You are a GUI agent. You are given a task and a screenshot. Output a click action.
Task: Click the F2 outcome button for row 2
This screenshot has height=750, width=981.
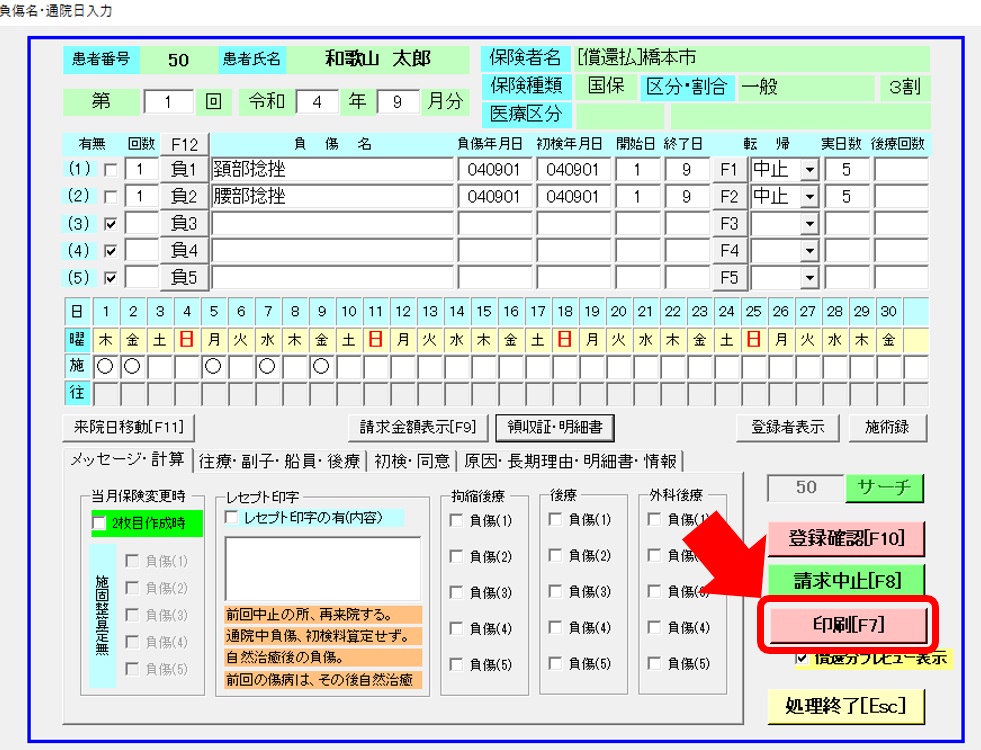[x=728, y=197]
